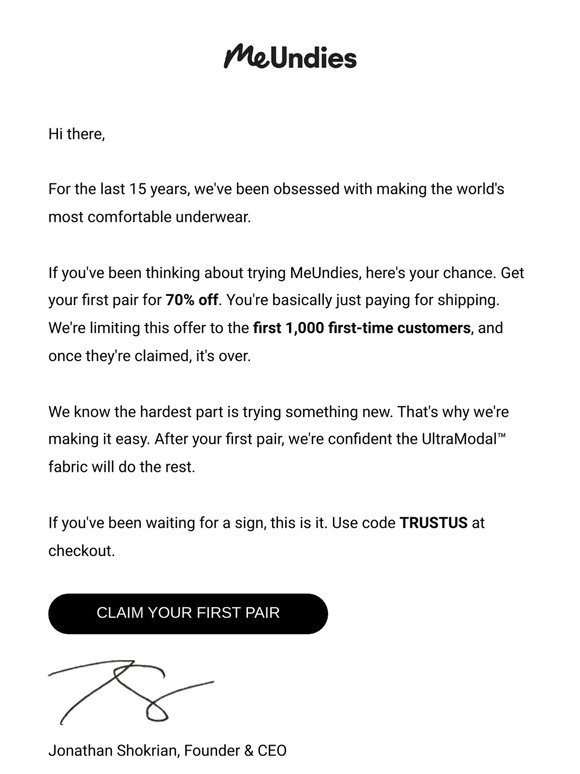
Task: Select the bold TRUSTUS promo code
Action: (433, 522)
